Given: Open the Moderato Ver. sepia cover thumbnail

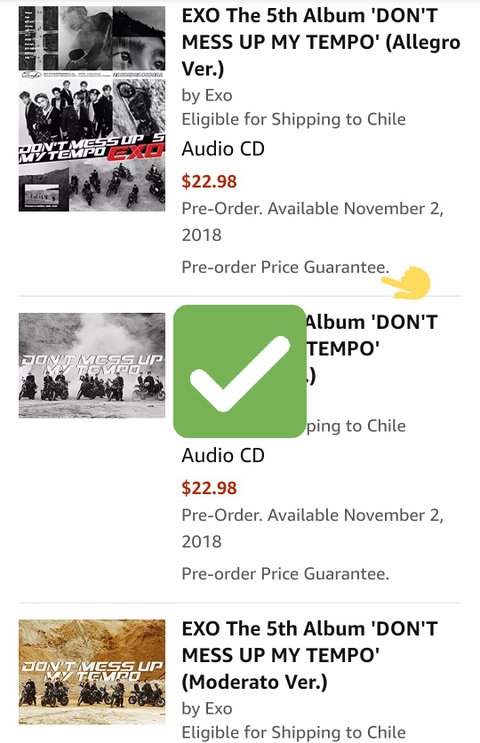Looking at the screenshot, I should (x=92, y=671).
